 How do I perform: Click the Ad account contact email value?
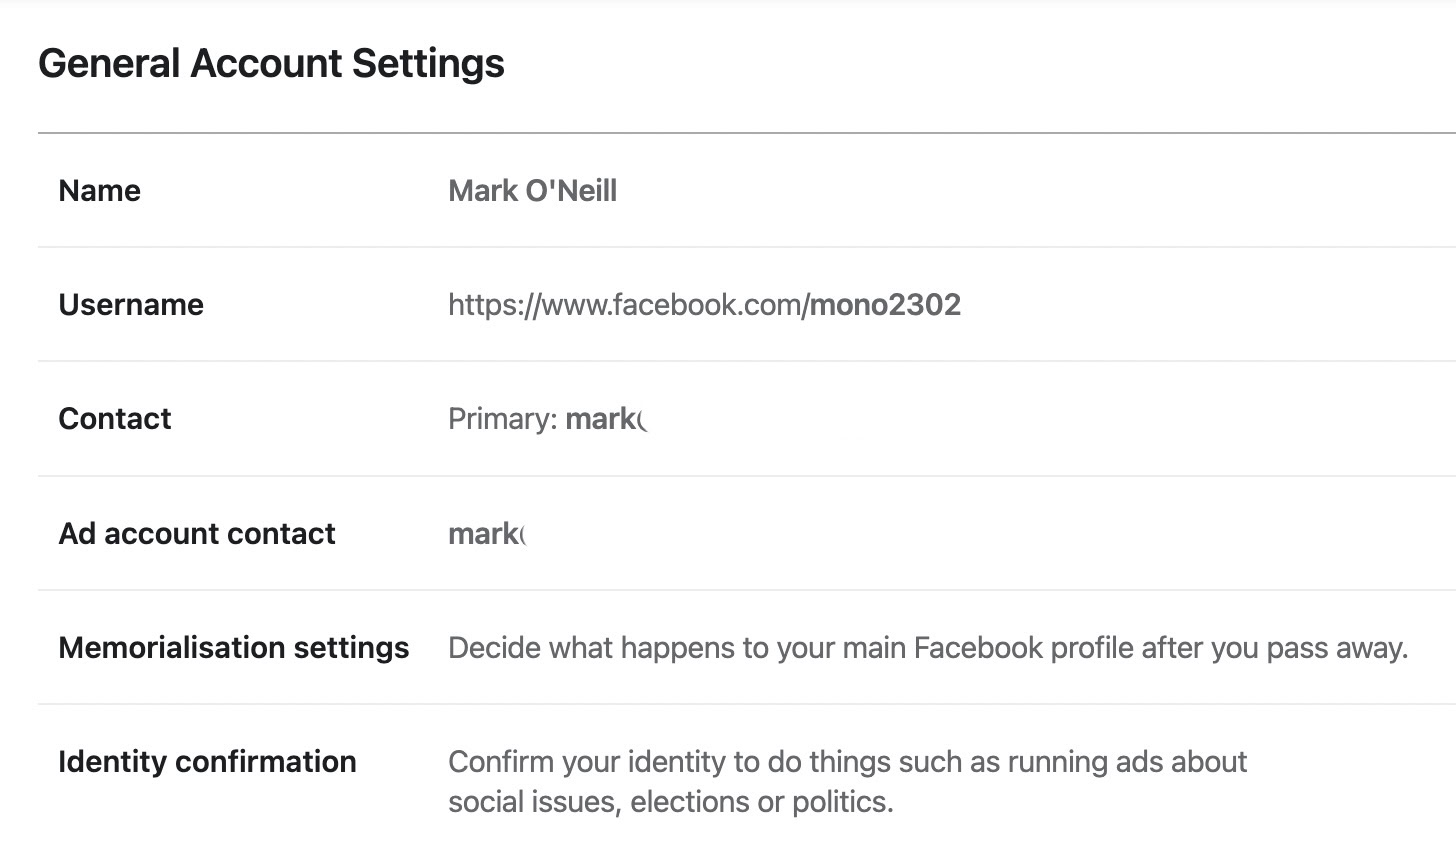[x=486, y=533]
